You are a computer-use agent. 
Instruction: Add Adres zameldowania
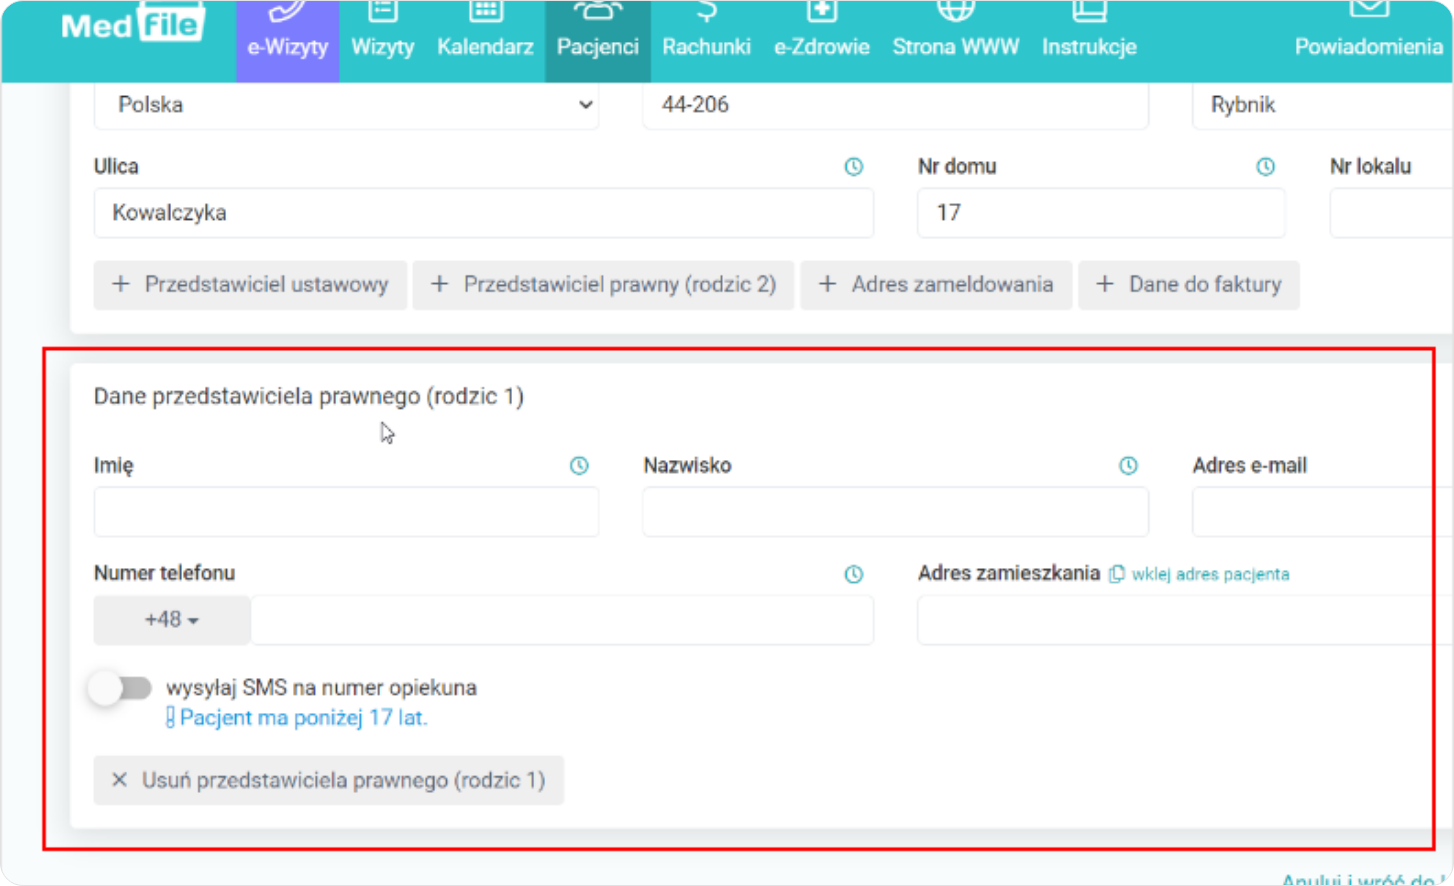pyautogui.click(x=936, y=285)
